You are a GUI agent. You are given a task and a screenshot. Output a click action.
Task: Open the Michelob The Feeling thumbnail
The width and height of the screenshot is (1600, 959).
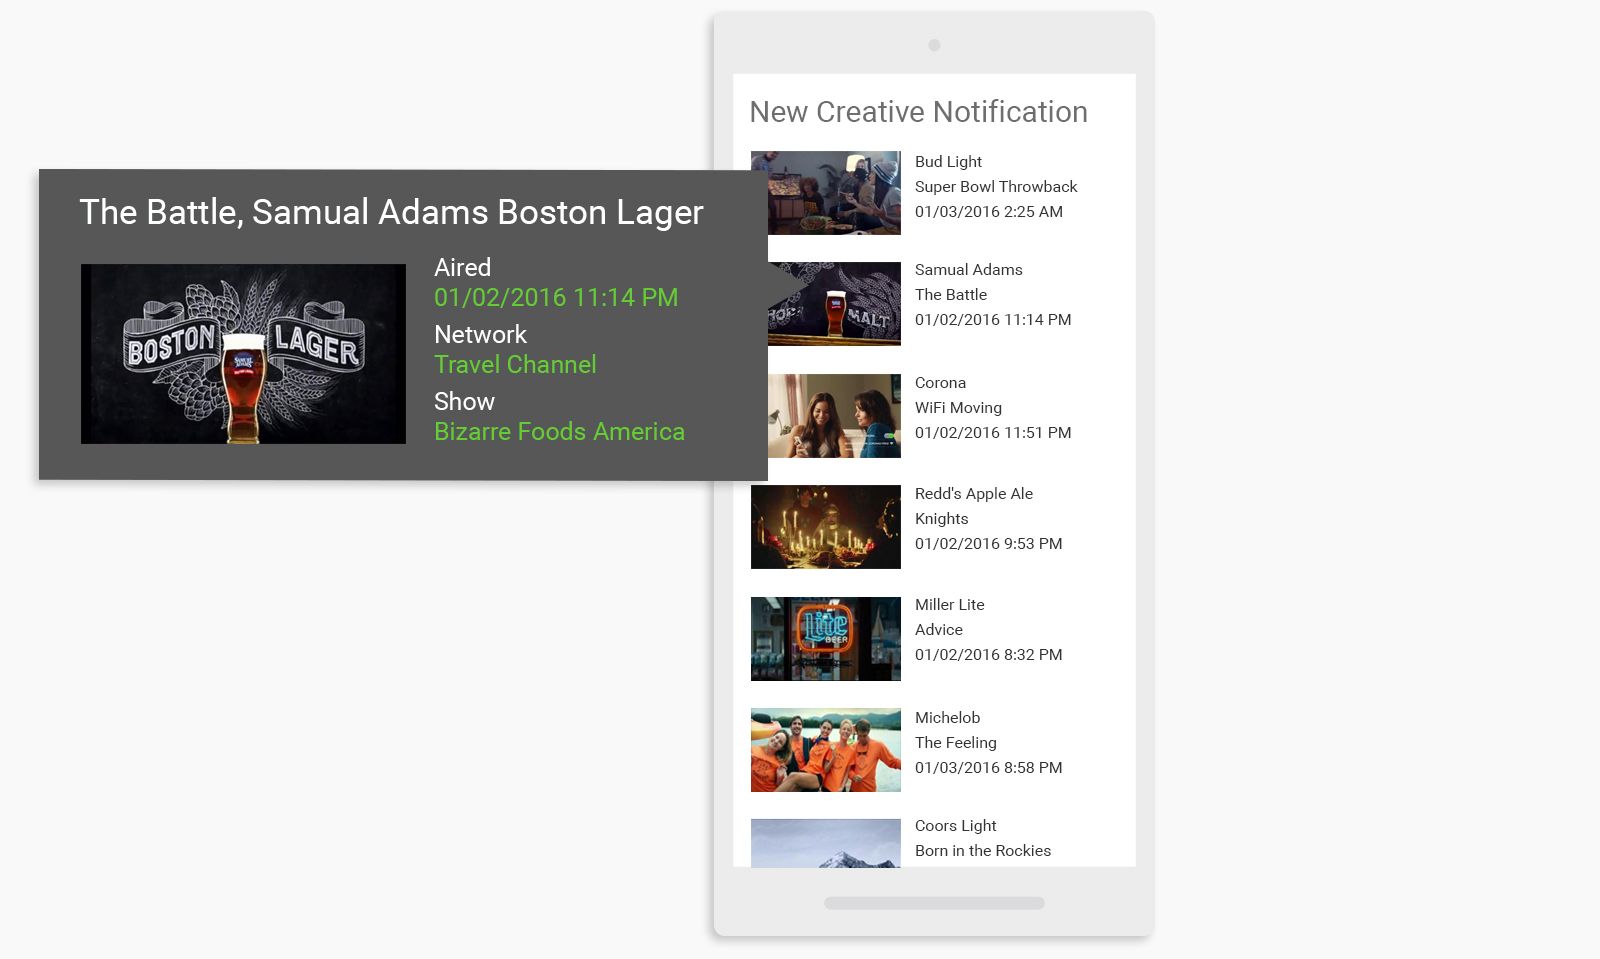826,750
